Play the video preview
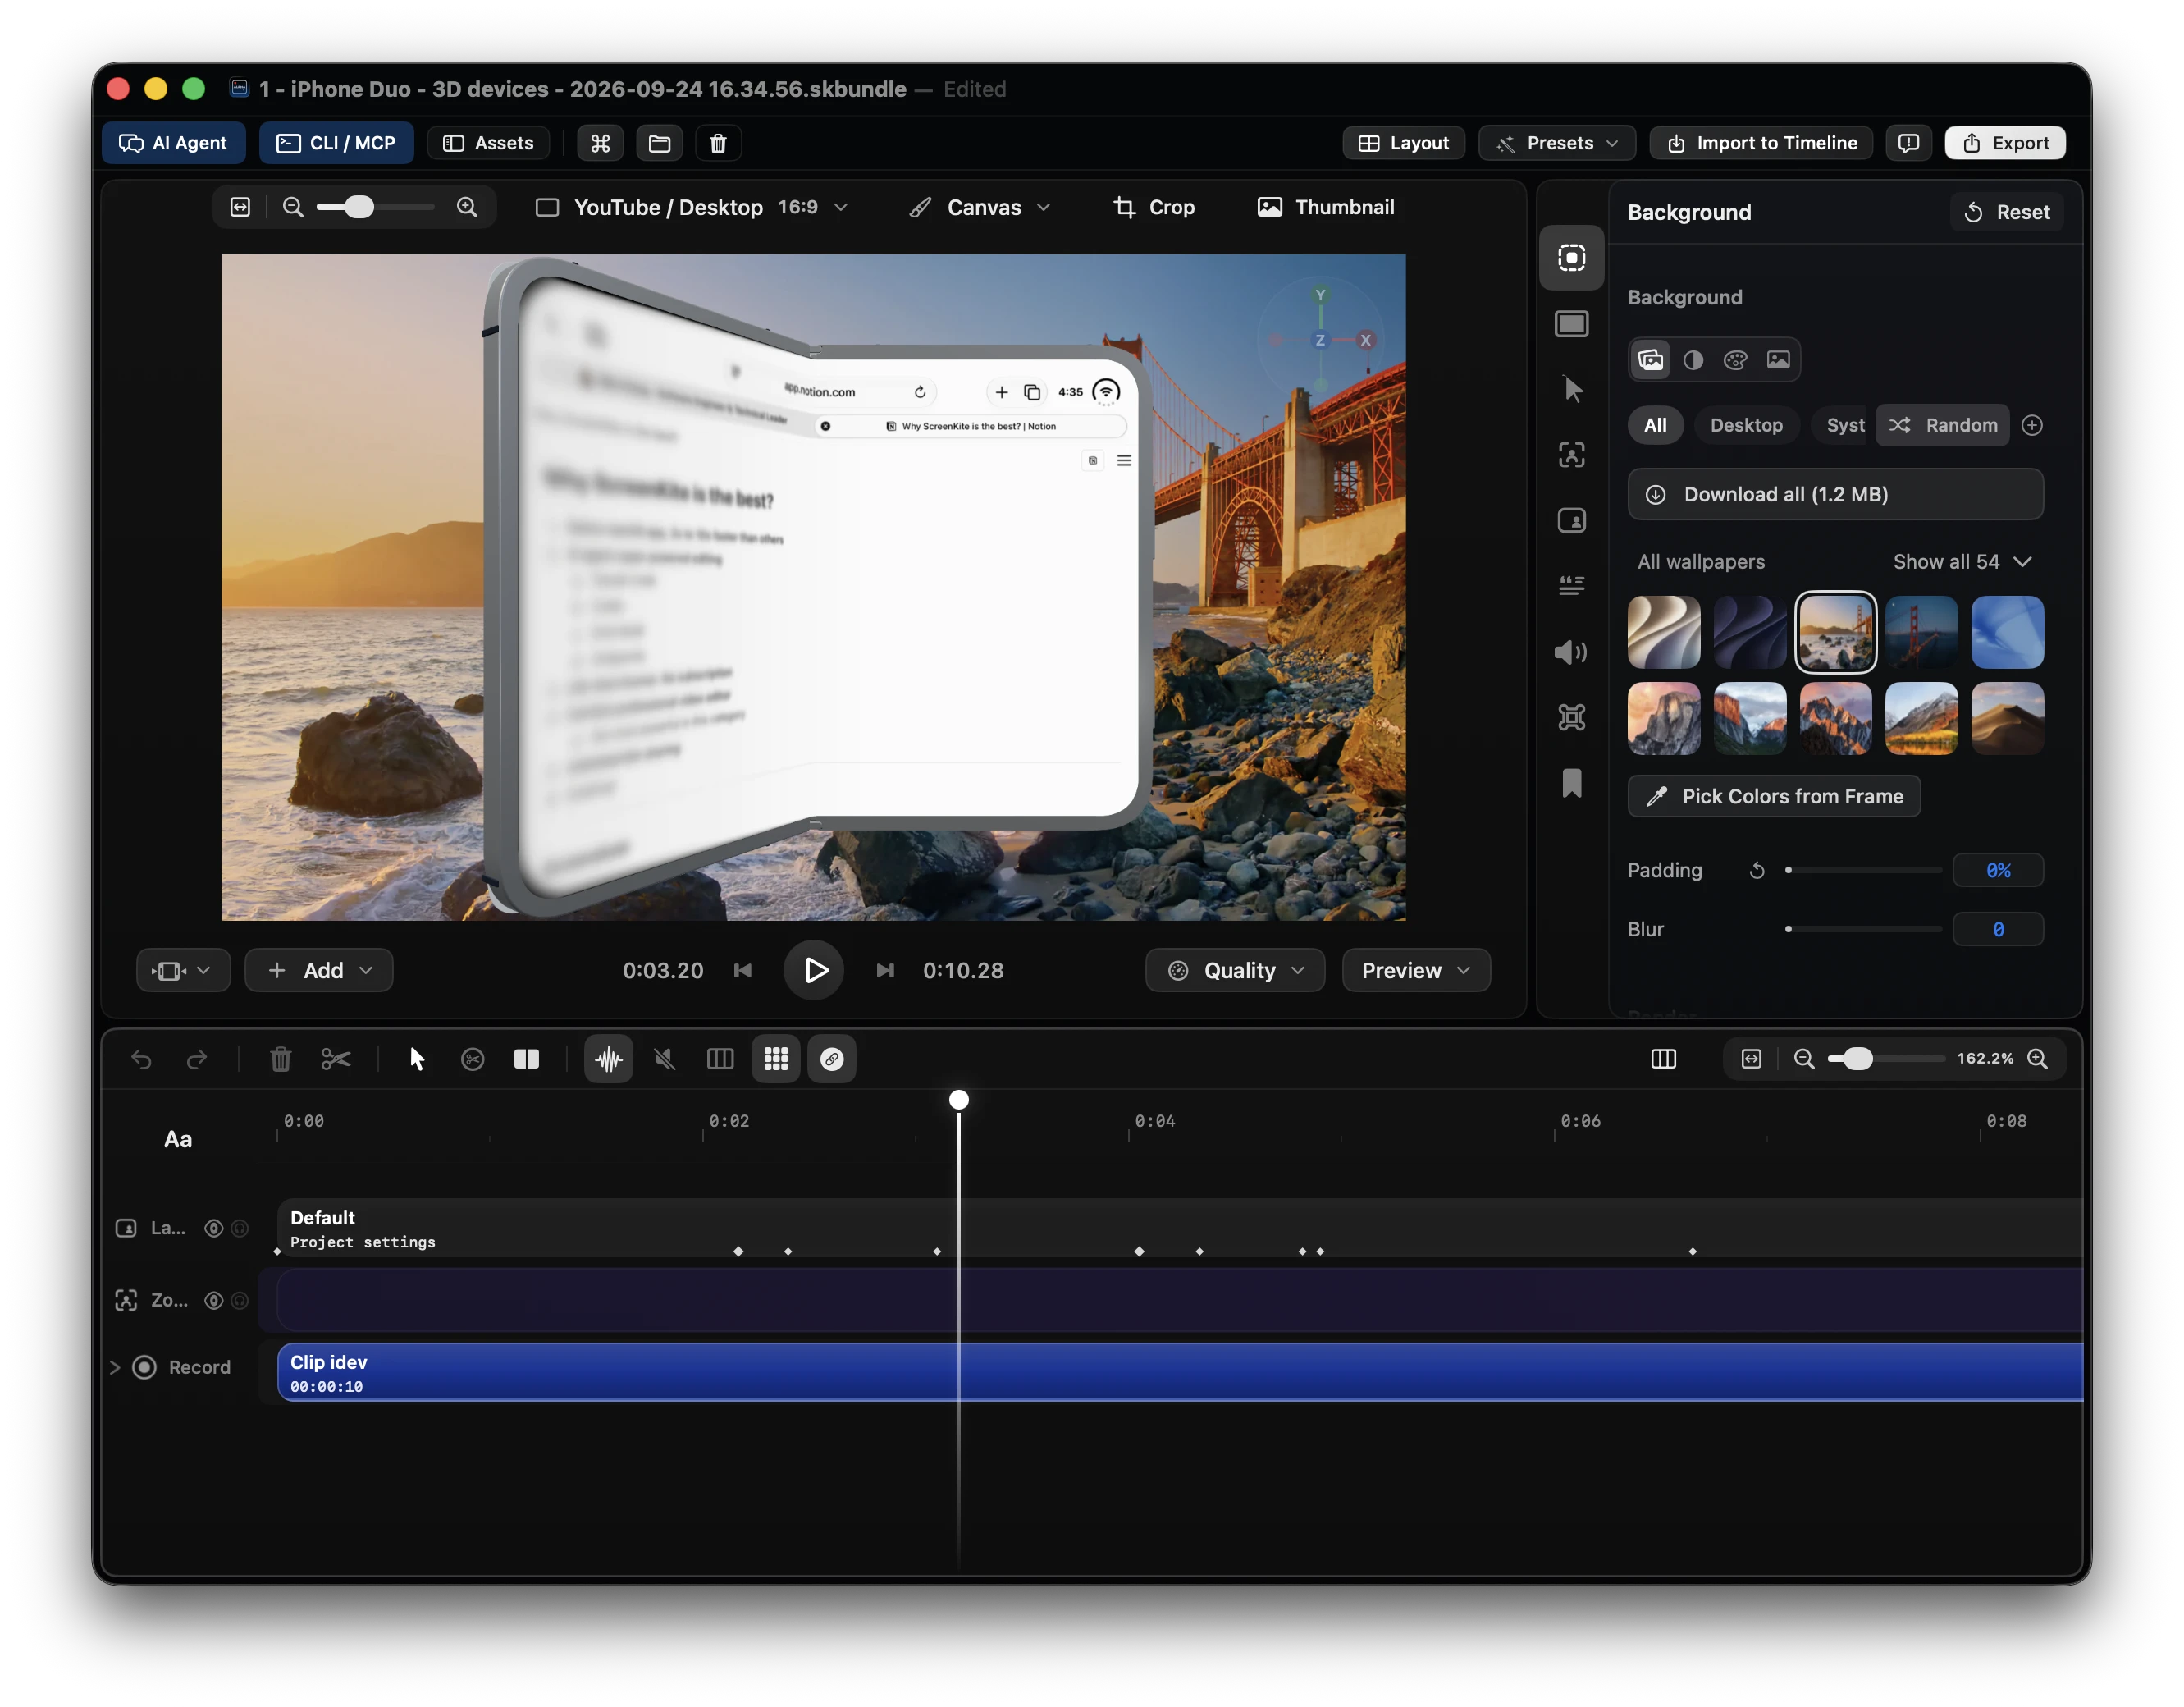Viewport: 2184px width, 1707px height. tap(814, 971)
